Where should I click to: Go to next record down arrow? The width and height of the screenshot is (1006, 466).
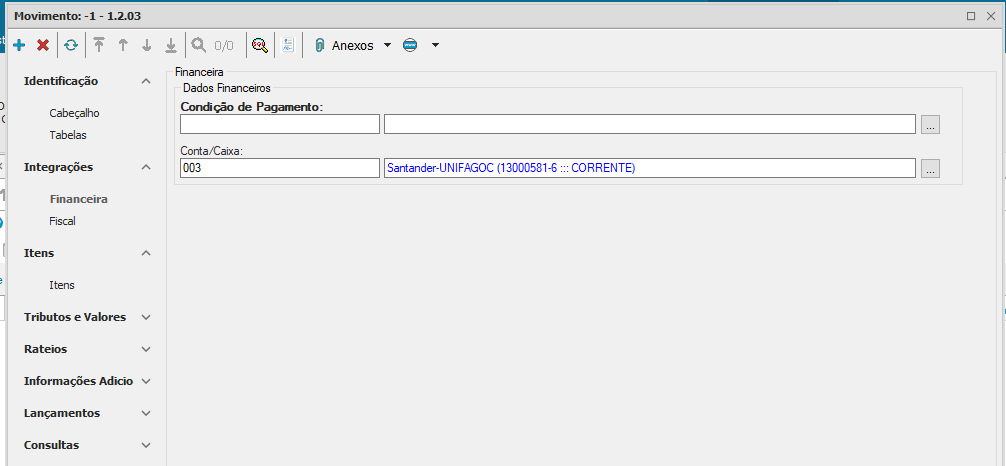point(147,45)
